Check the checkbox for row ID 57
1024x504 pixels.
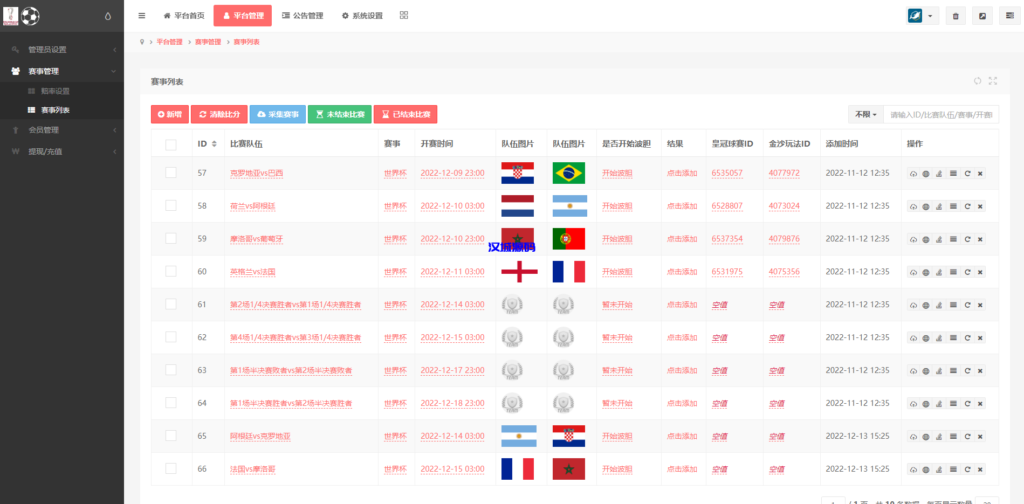(x=171, y=173)
